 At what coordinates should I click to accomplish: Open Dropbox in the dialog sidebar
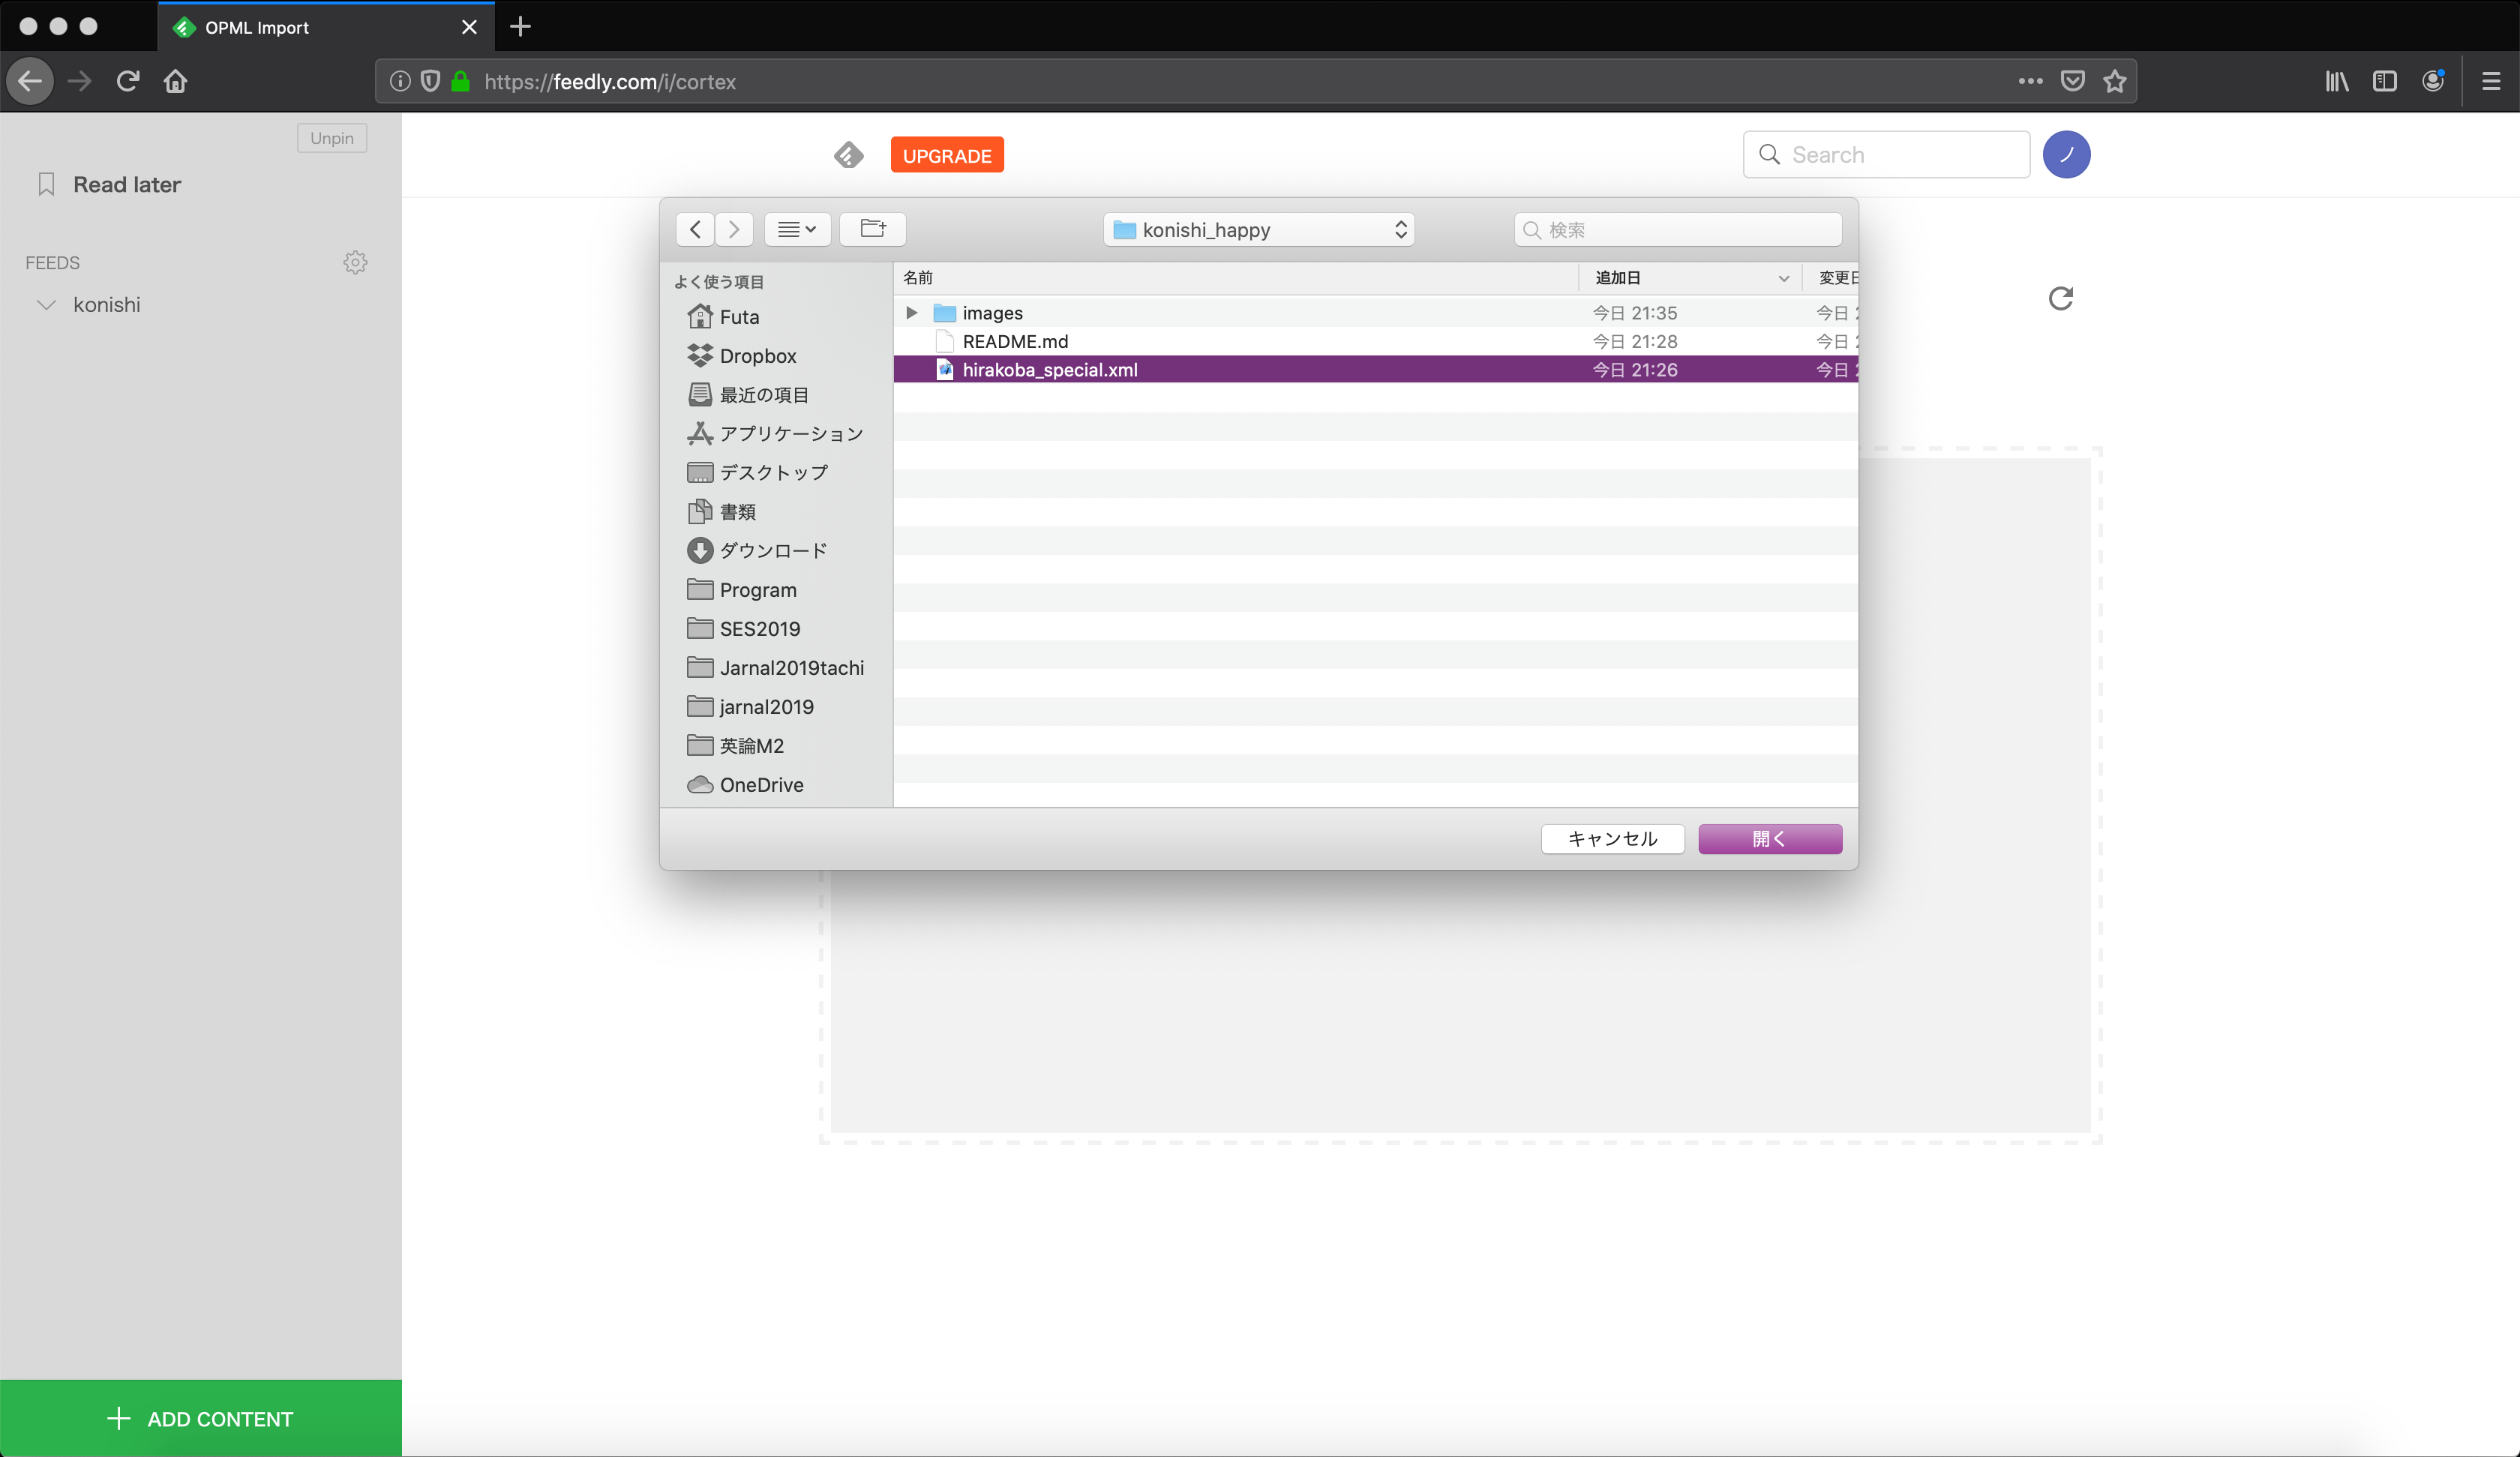point(757,356)
